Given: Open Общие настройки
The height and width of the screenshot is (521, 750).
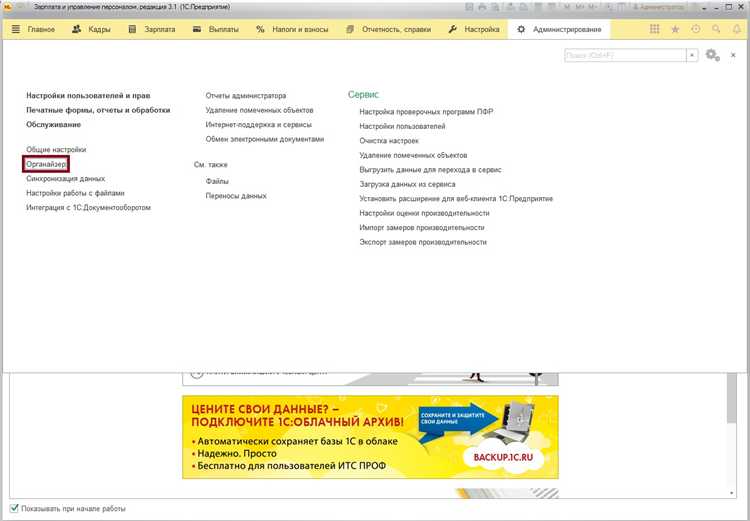Looking at the screenshot, I should pyautogui.click(x=56, y=150).
